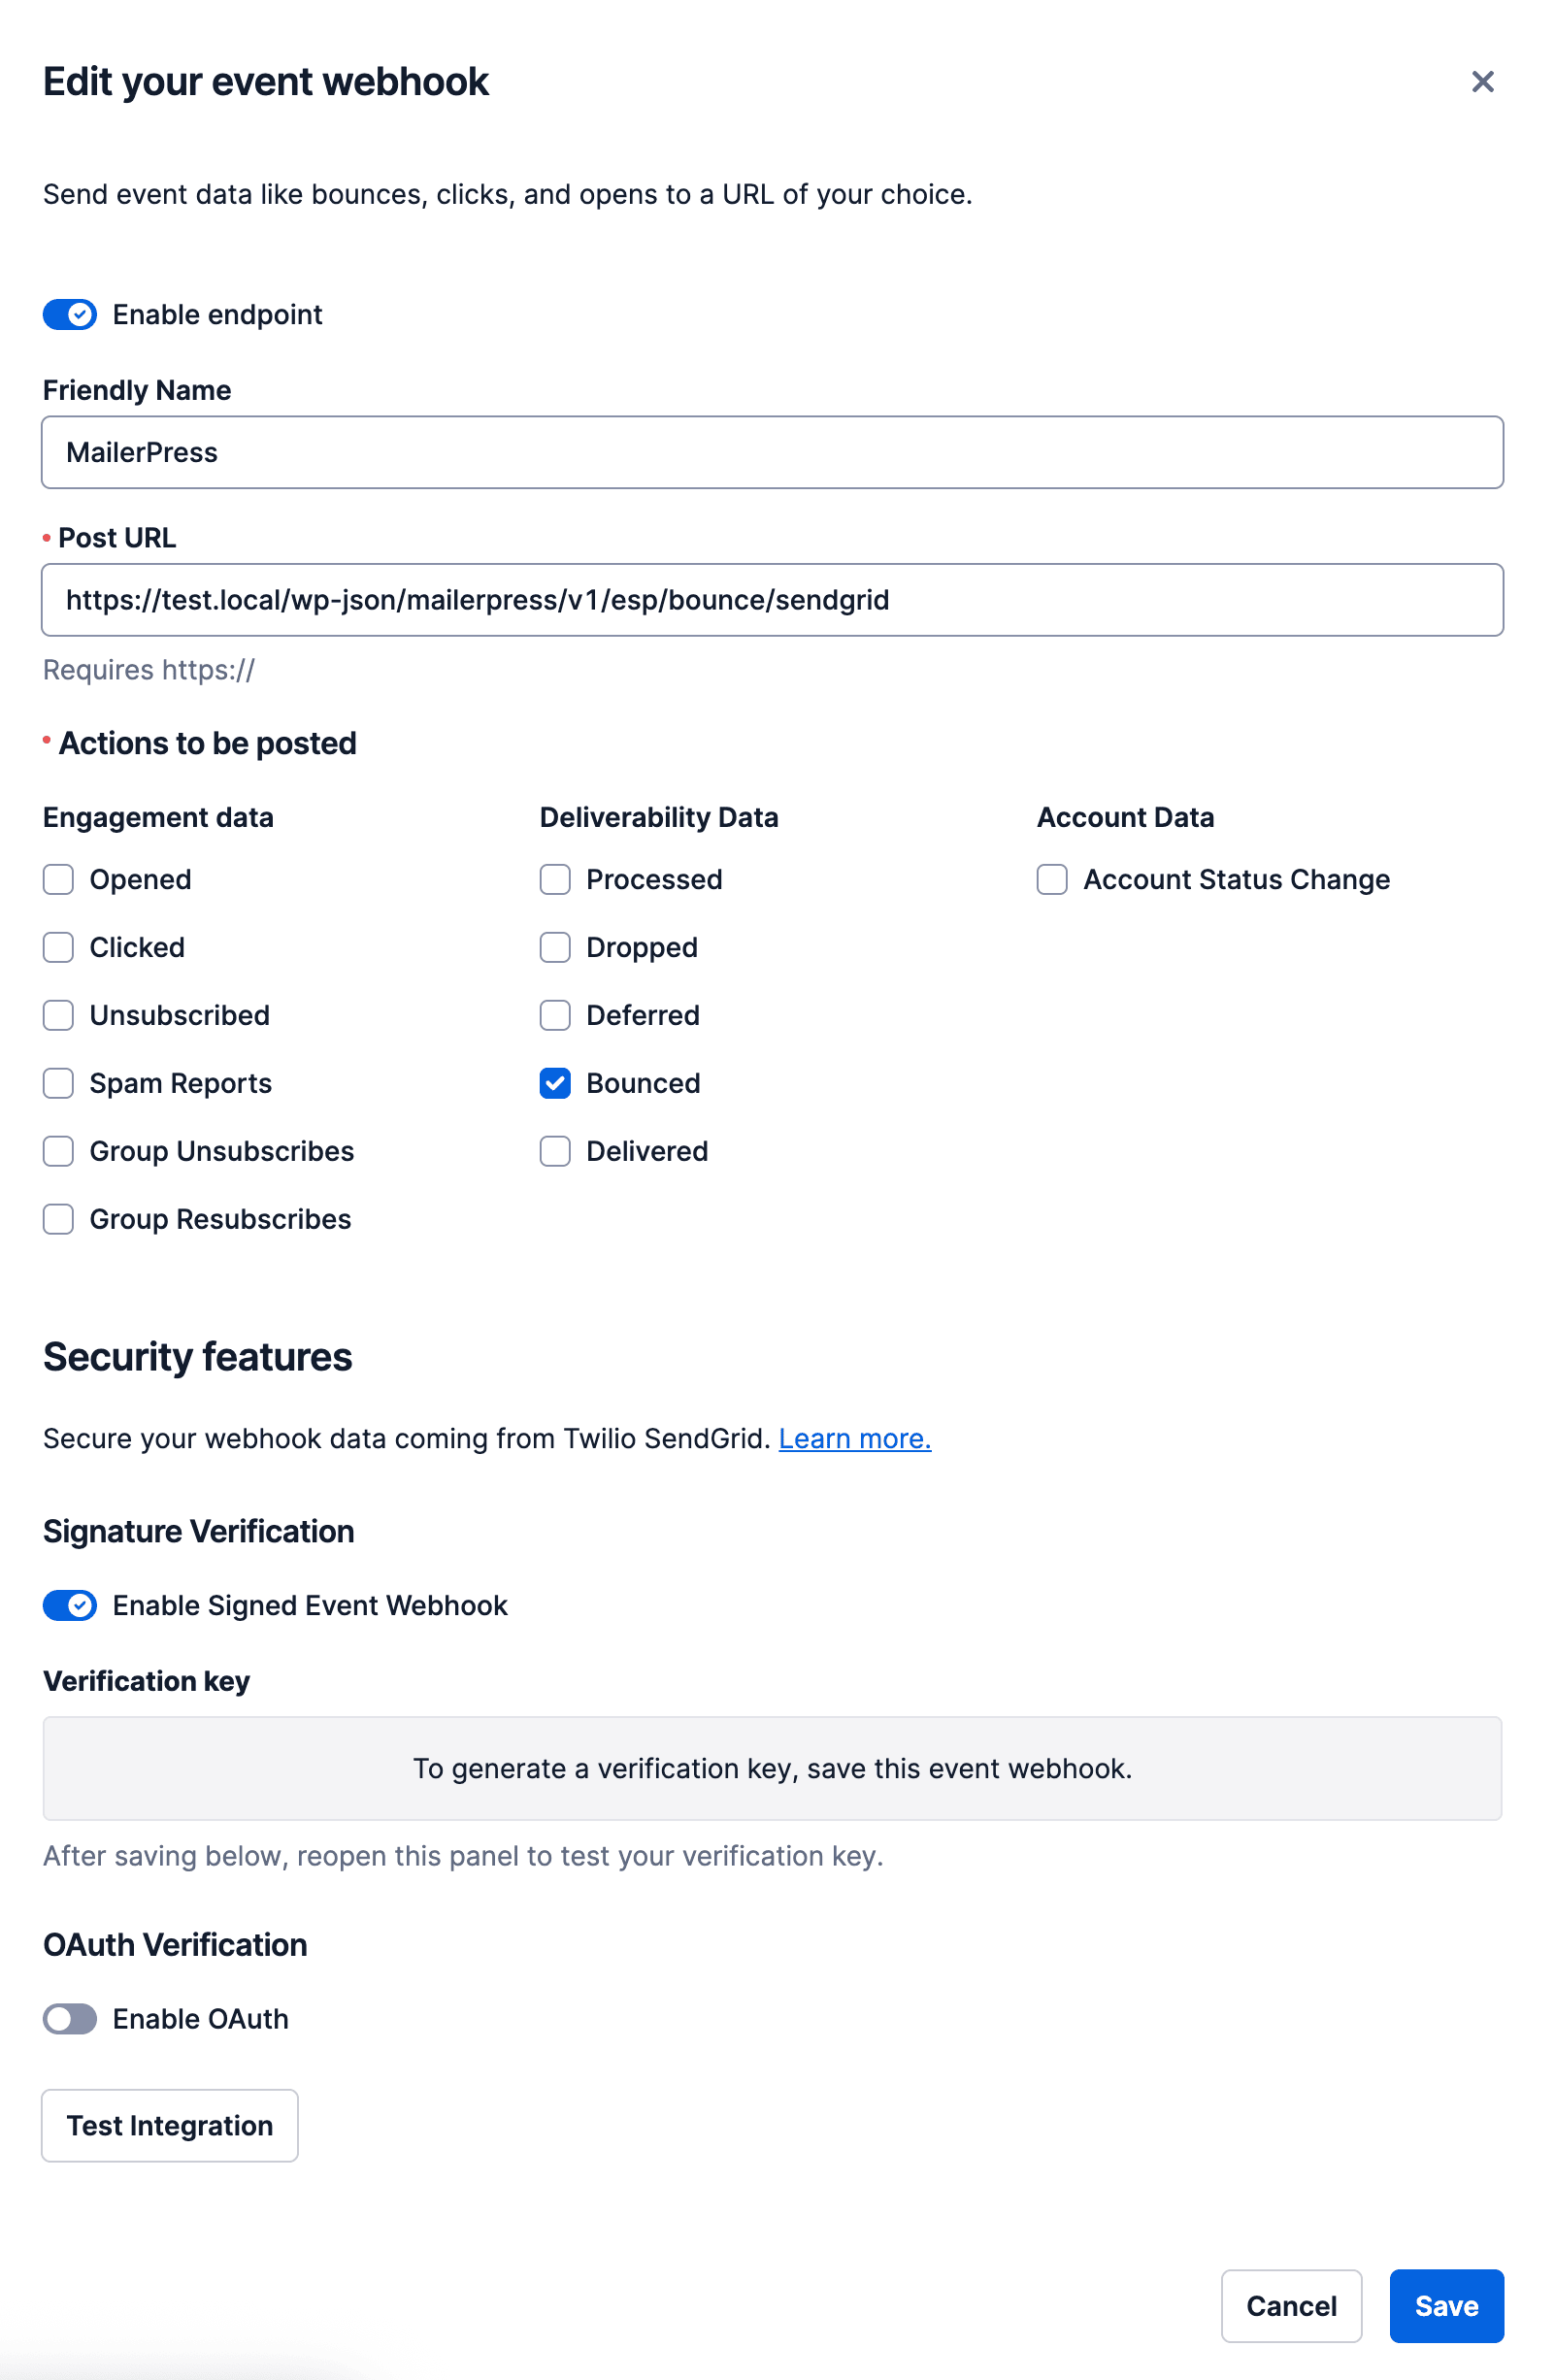Enable the Dropped event checkbox

click(x=555, y=947)
